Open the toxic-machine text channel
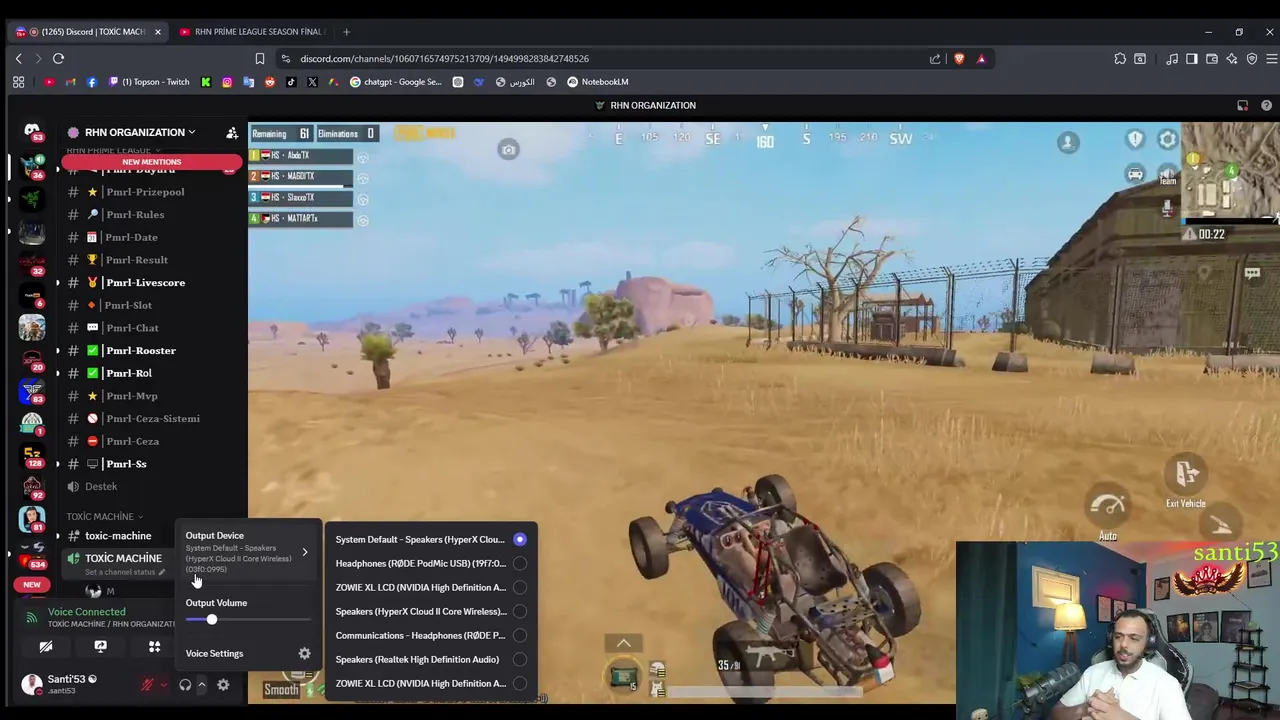The height and width of the screenshot is (720, 1280). (118, 536)
